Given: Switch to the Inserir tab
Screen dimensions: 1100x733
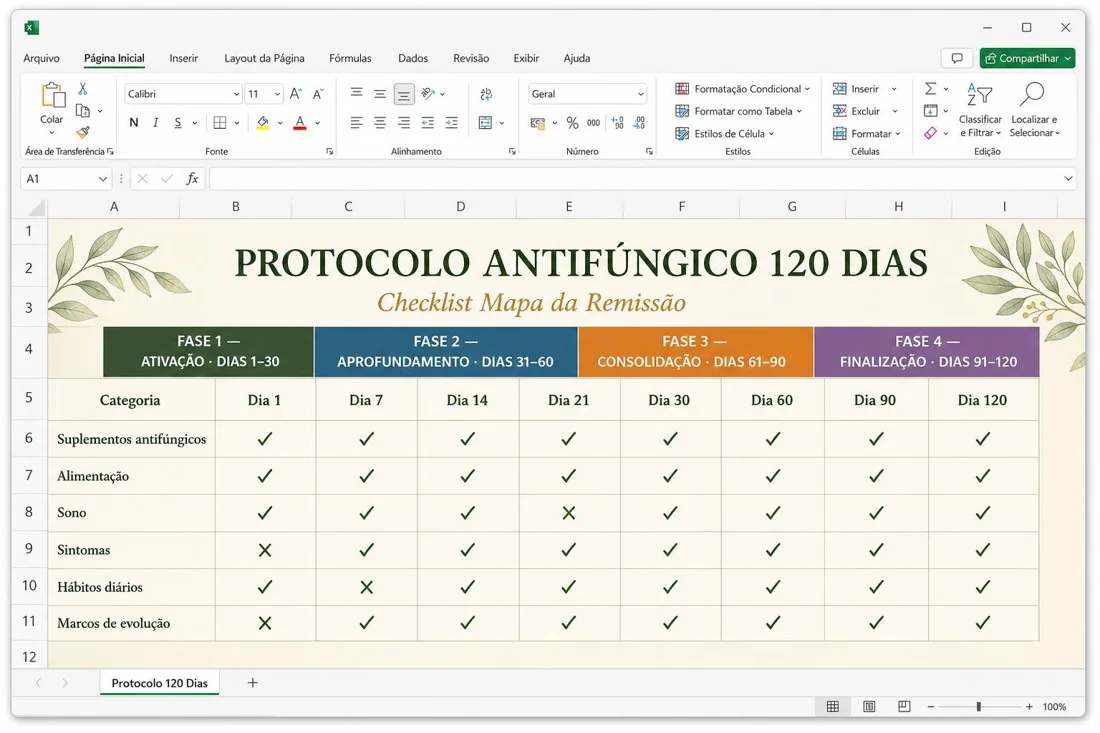Looking at the screenshot, I should (x=184, y=58).
